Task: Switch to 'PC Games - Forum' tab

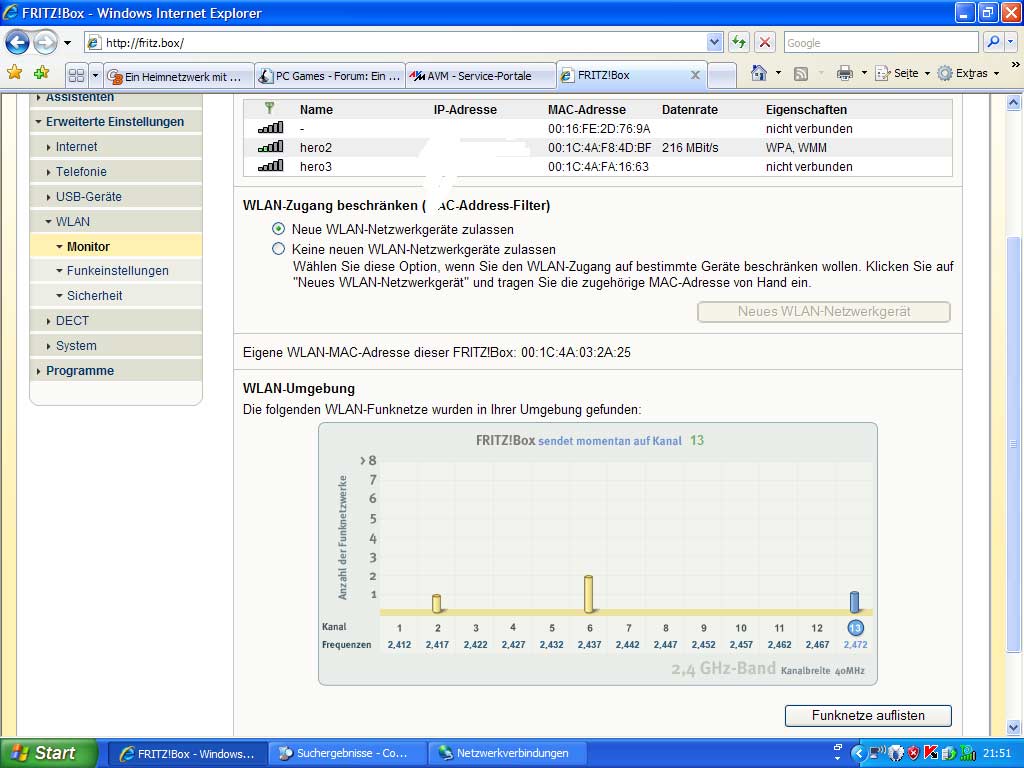Action: click(330, 76)
